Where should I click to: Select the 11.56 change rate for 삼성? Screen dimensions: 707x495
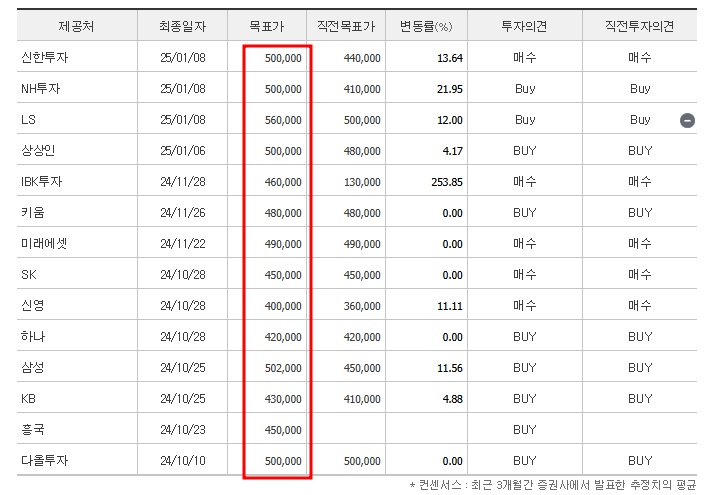point(450,368)
